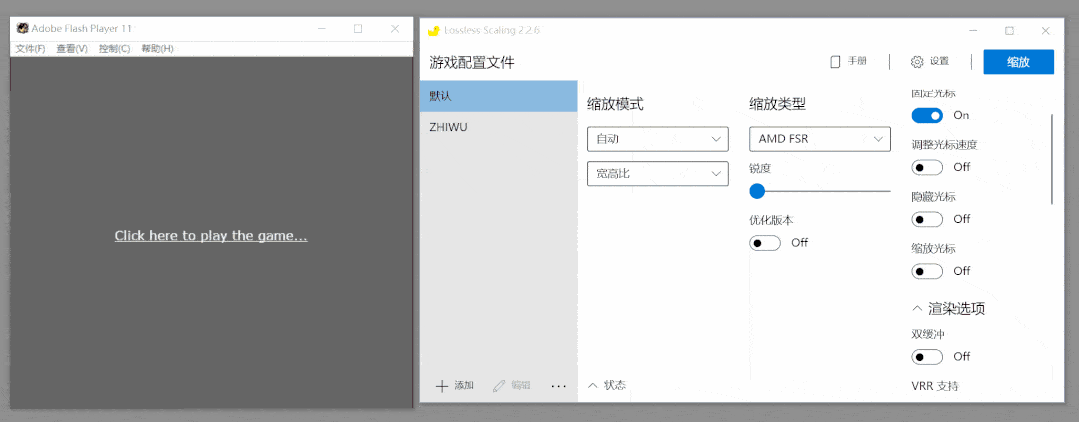
Task: Open the 自动 scaling mode dropdown
Action: 658,139
